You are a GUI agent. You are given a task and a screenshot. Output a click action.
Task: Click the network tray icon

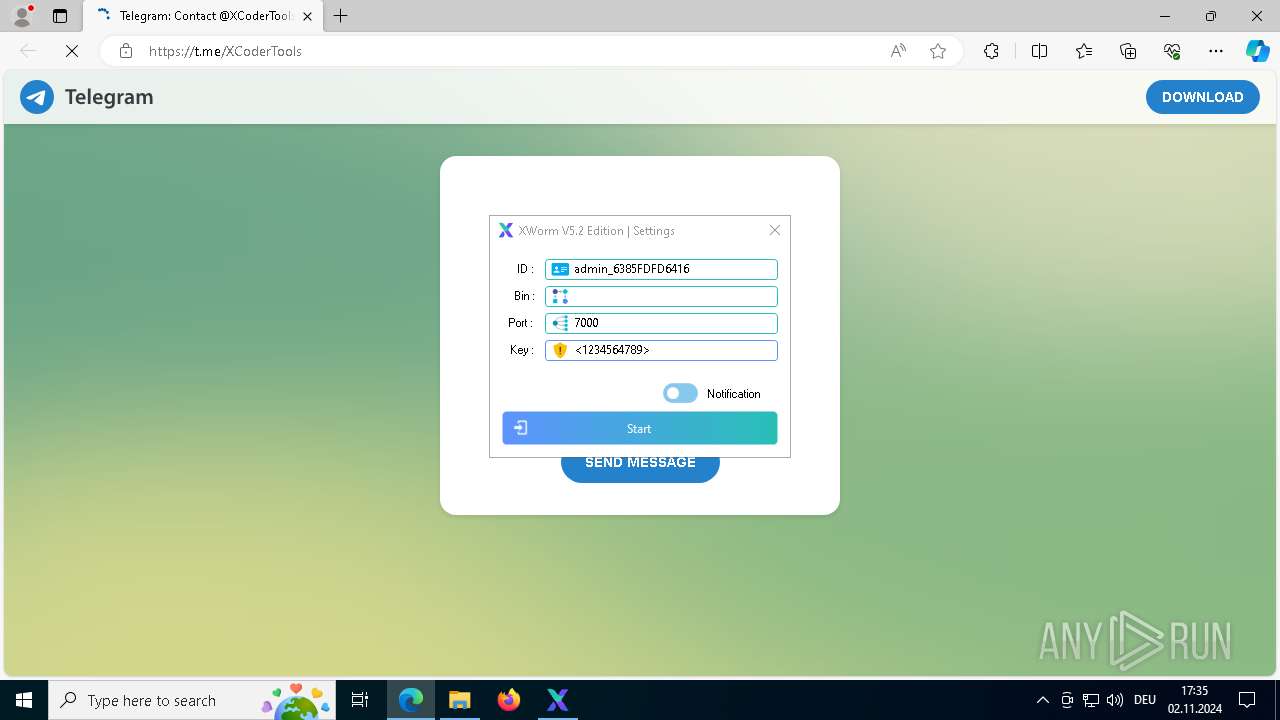[1091, 700]
